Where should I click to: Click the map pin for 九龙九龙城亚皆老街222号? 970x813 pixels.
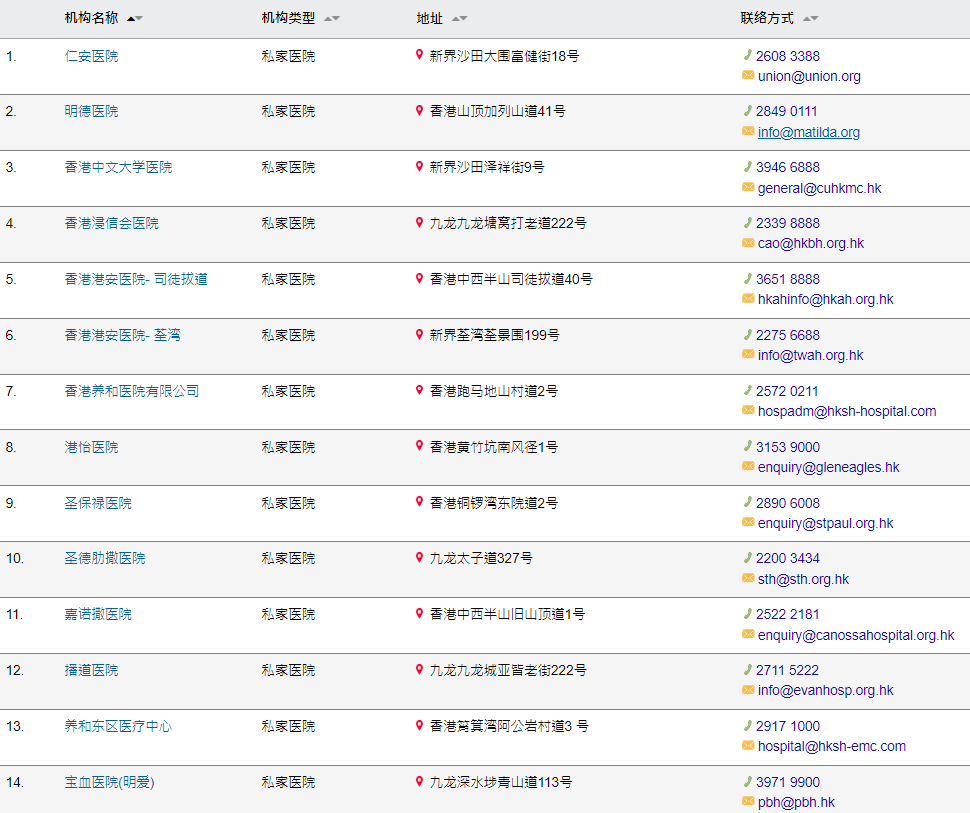click(419, 670)
